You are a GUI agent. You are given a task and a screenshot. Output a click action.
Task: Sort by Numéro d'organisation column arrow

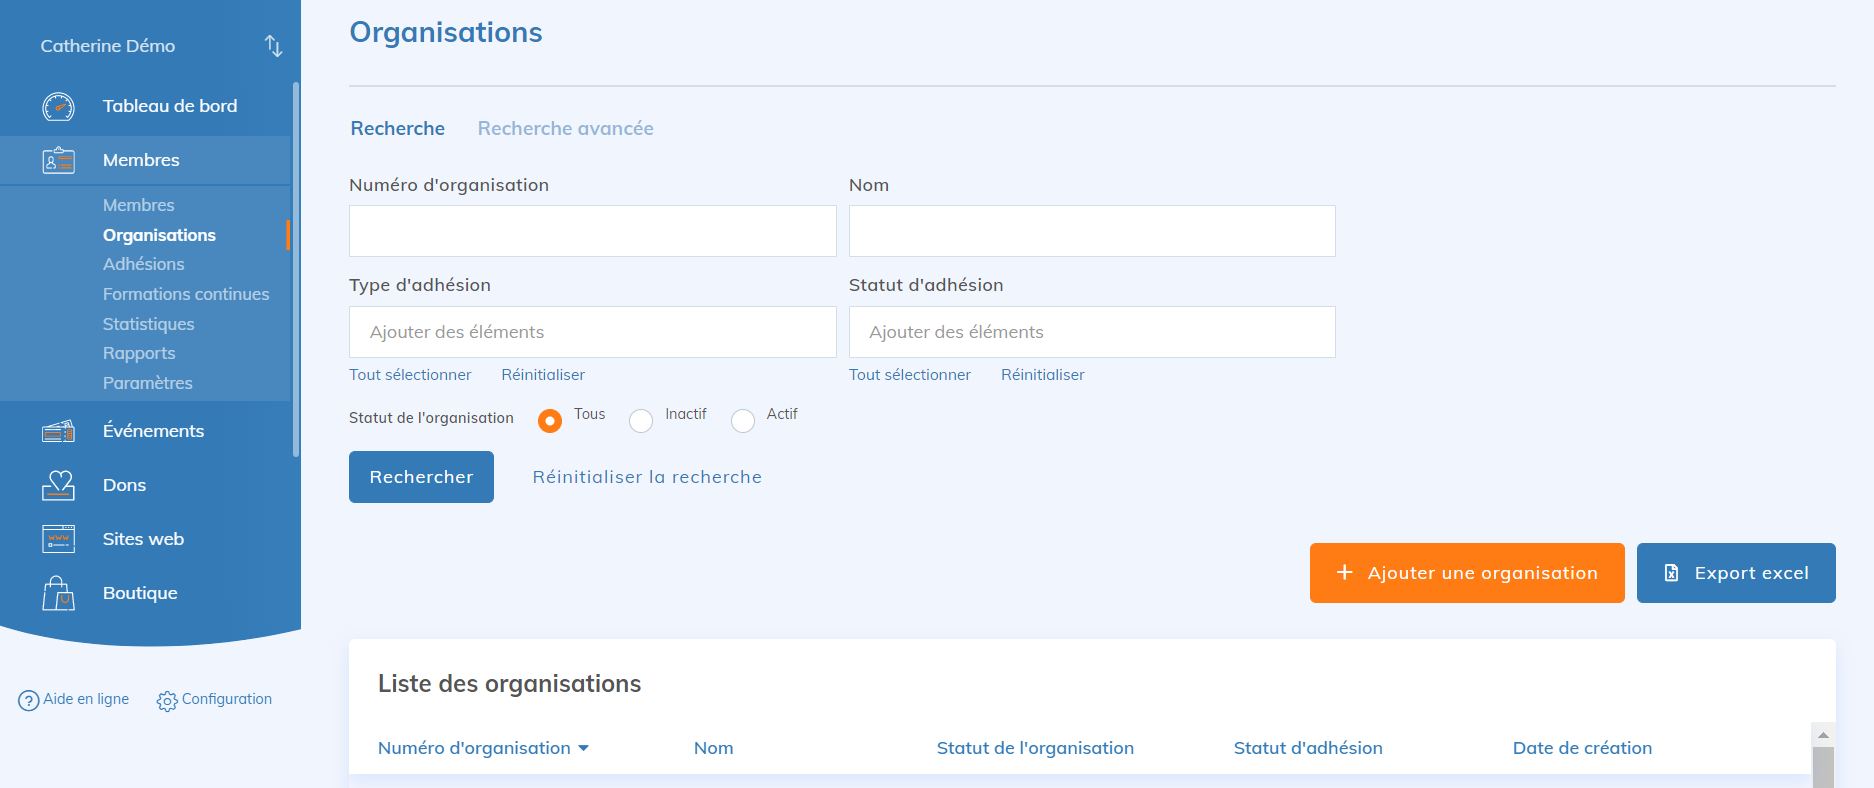pyautogui.click(x=584, y=748)
